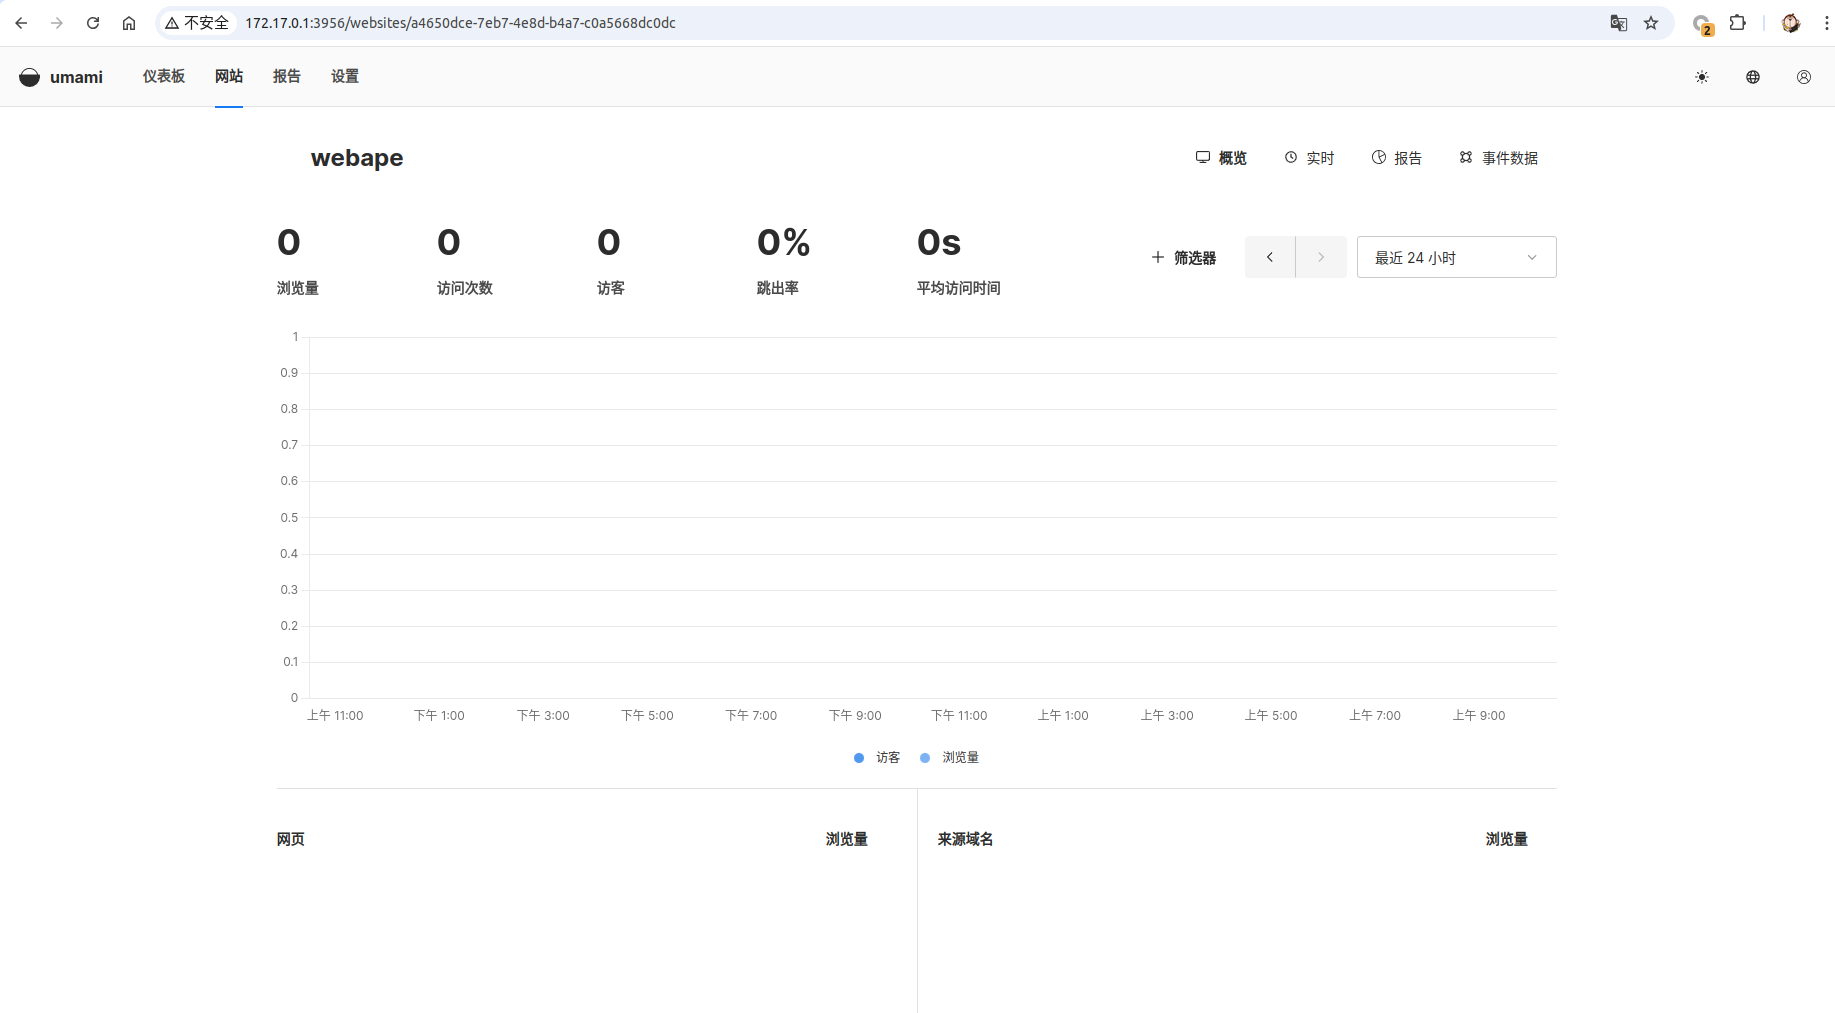Image resolution: width=1835 pixels, height=1013 pixels.
Task: Click the 来源域名 table header
Action: (966, 839)
